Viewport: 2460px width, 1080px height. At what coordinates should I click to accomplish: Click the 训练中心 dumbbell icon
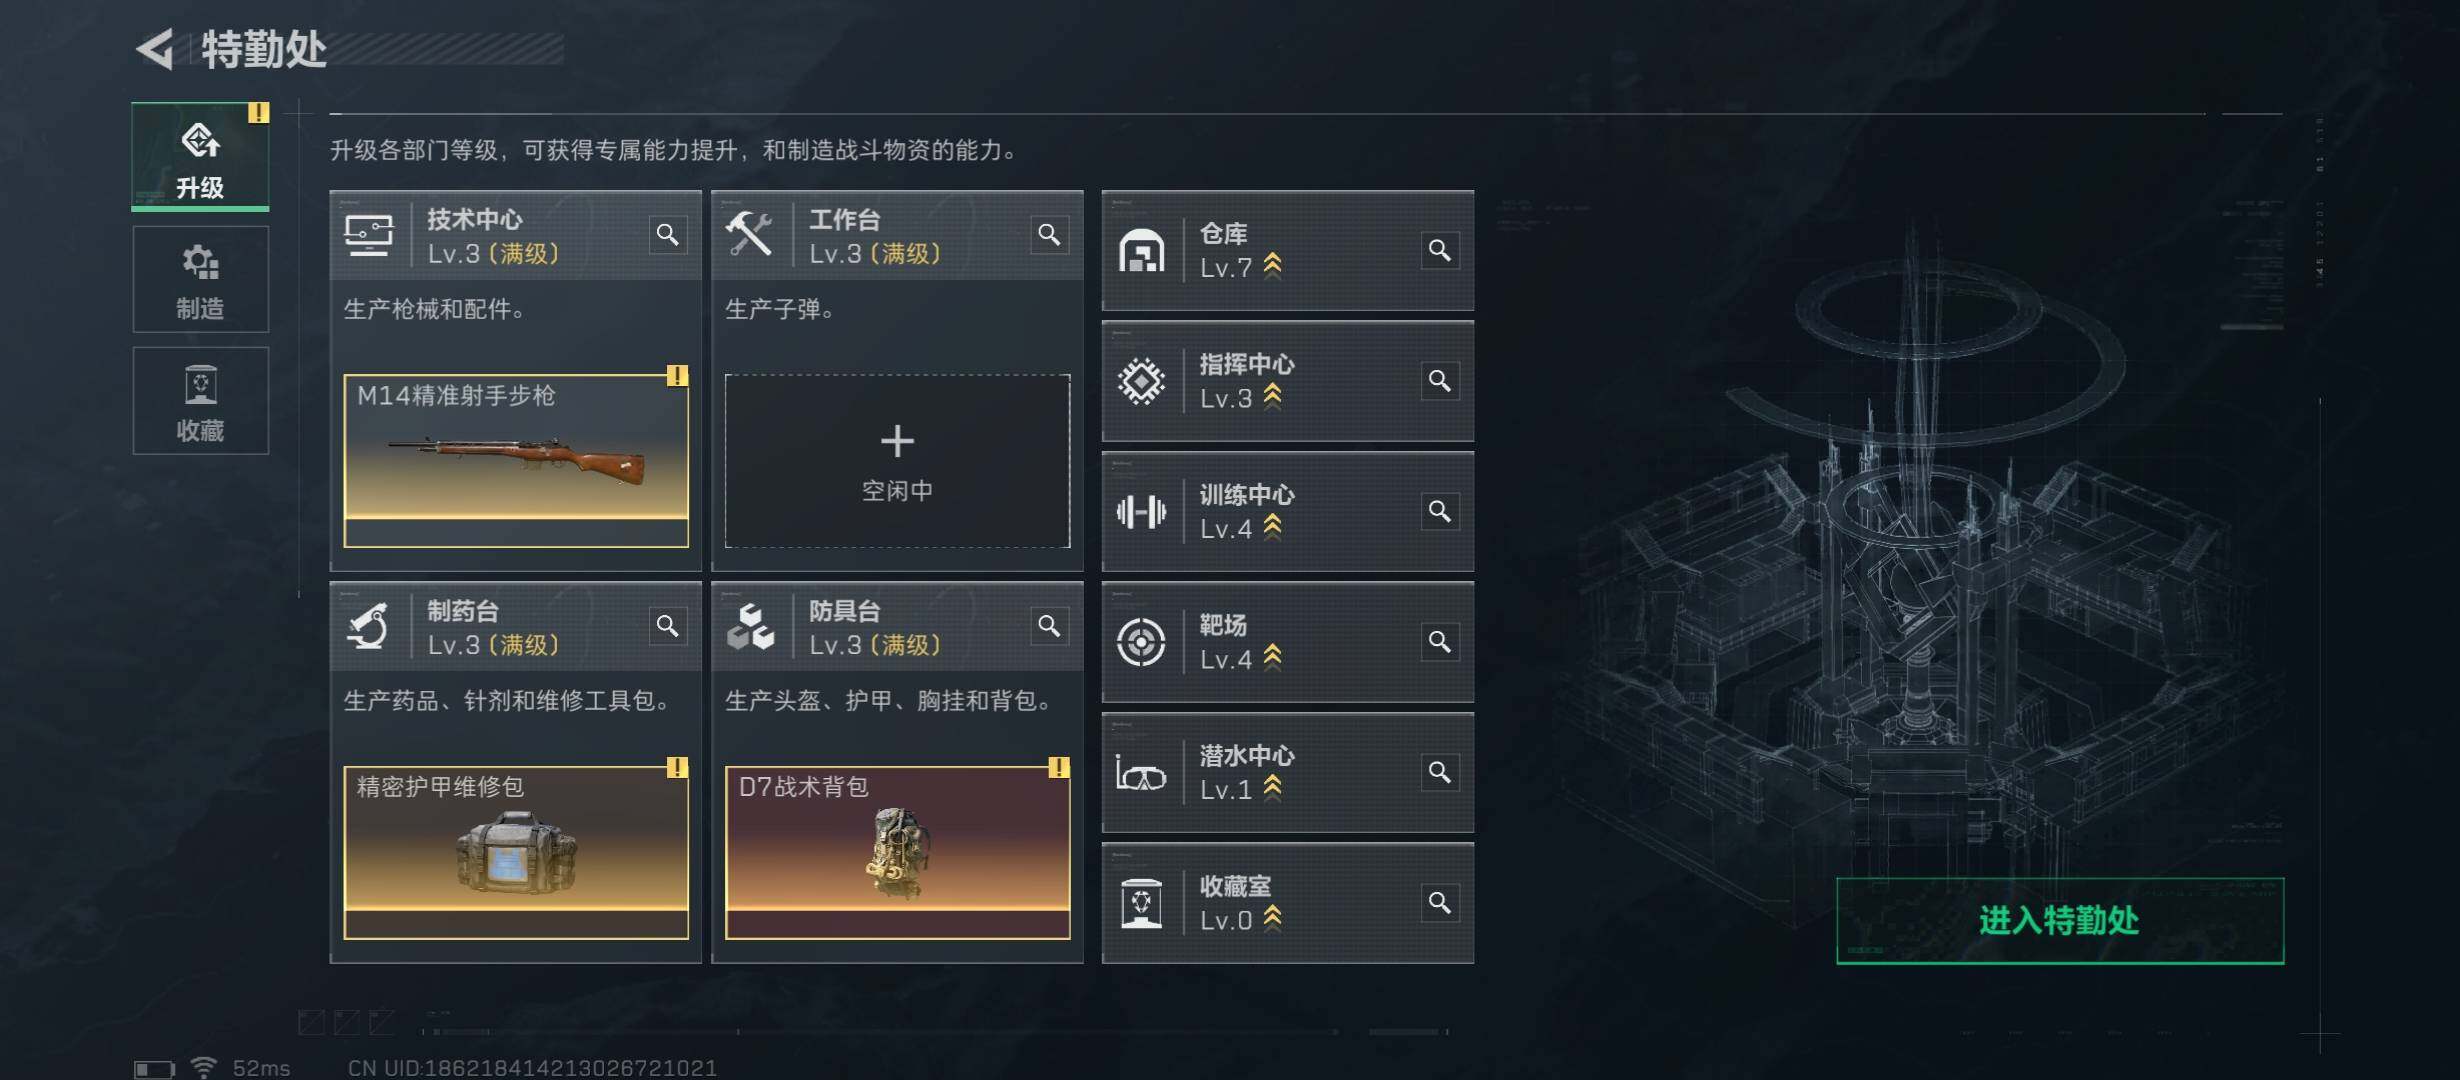1141,512
